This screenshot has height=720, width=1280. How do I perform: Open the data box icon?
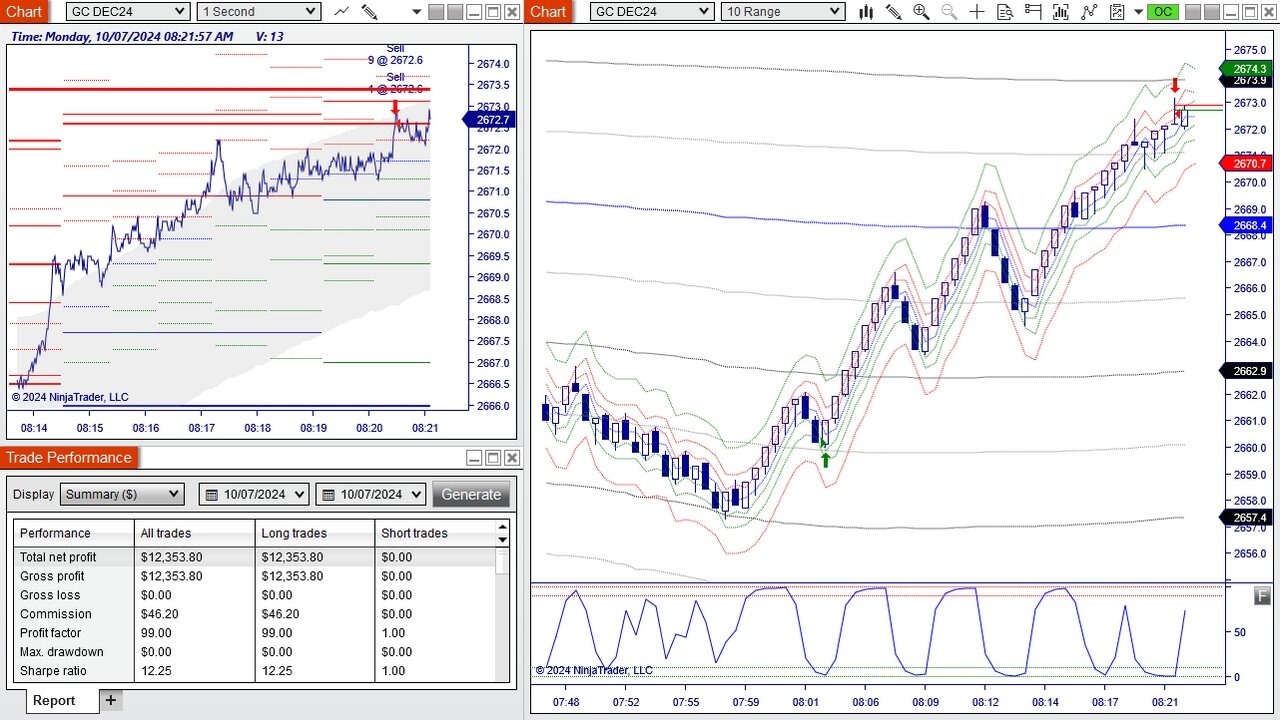click(1005, 12)
